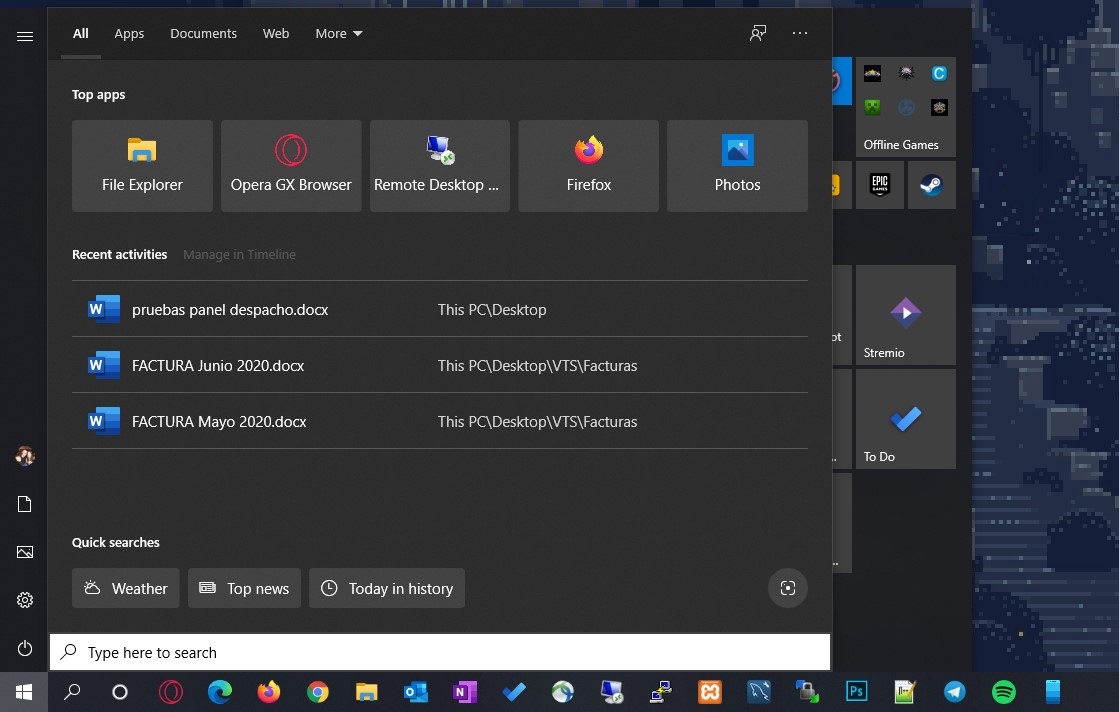The height and width of the screenshot is (712, 1119).
Task: Open Documents from the Start sidebar
Action: [24, 504]
